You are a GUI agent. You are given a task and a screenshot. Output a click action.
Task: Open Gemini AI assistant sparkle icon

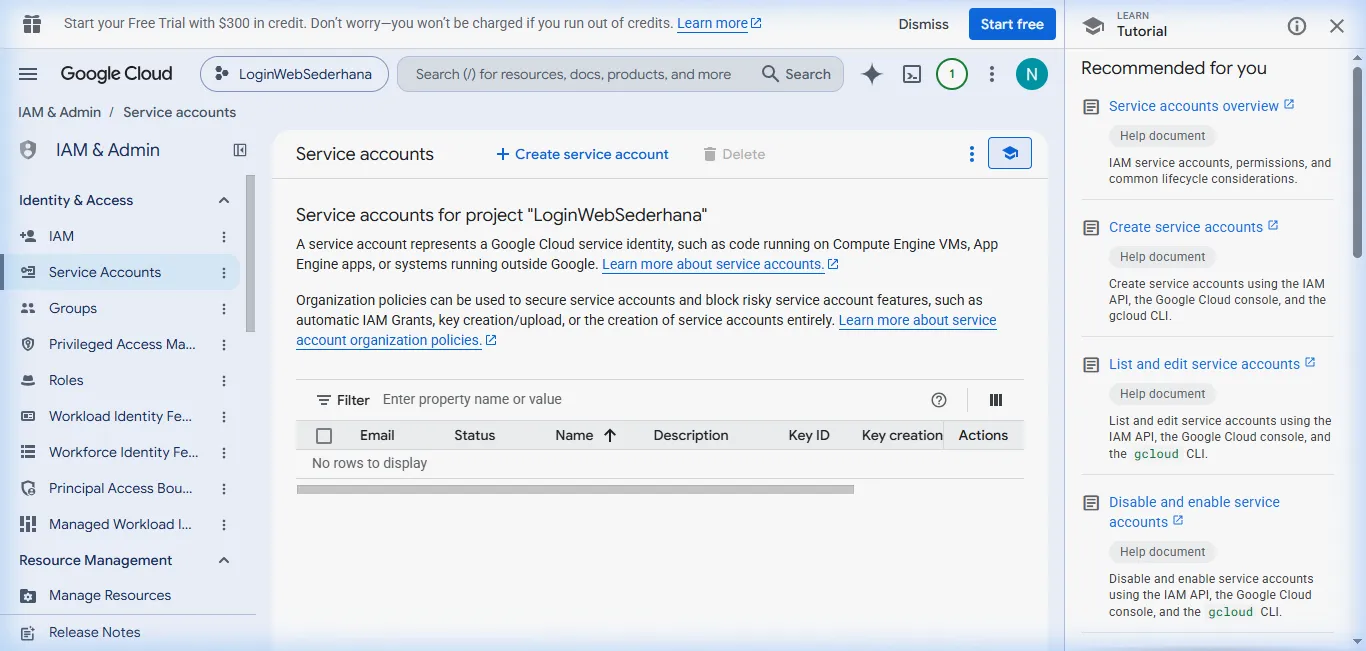pos(872,74)
